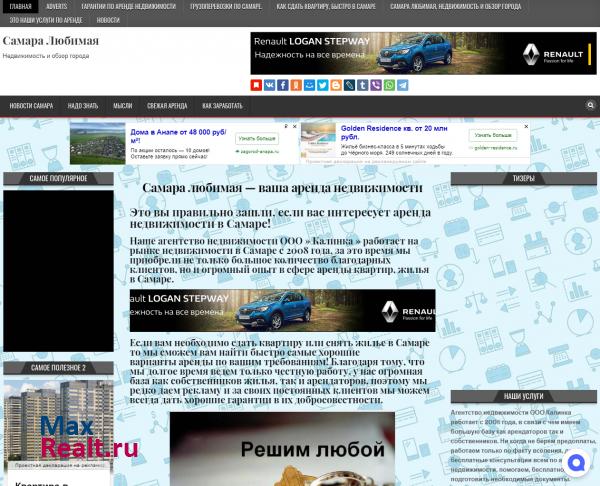Image resolution: width=600 pixels, height=486 pixels.
Task: Open the ADVERTS menu item
Action: tap(57, 7)
